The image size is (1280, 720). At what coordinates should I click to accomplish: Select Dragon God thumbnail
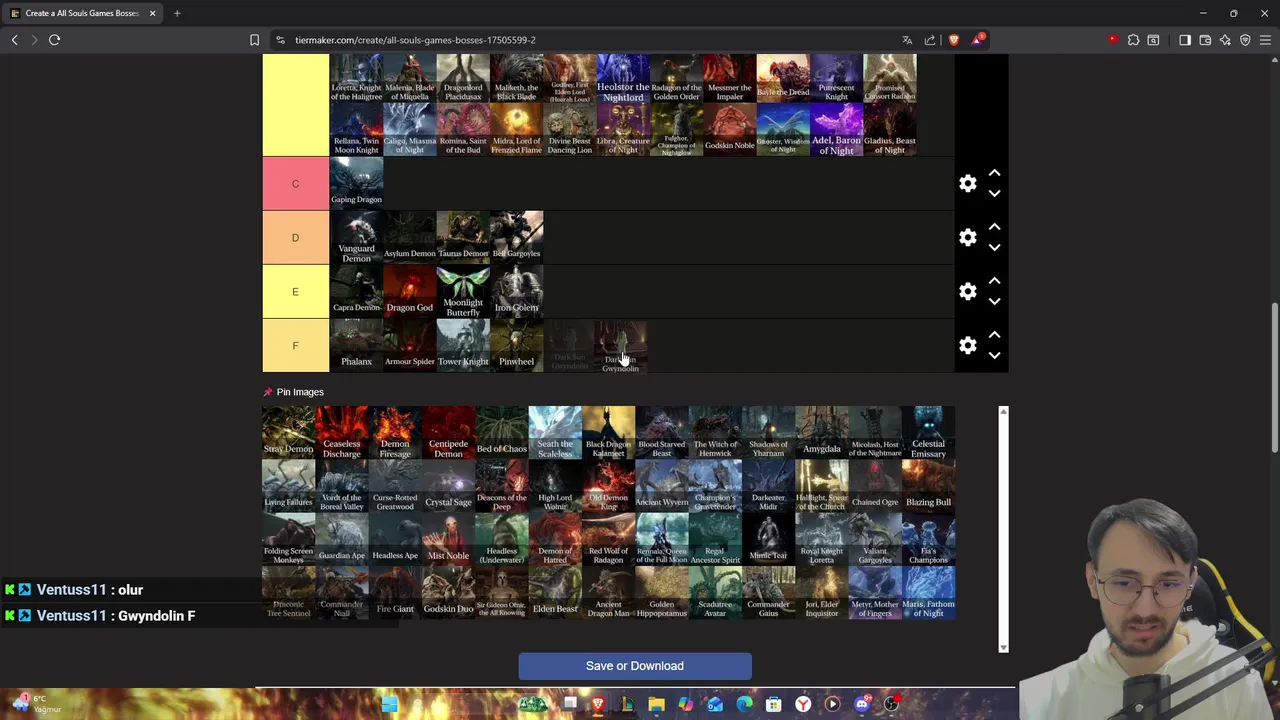410,291
